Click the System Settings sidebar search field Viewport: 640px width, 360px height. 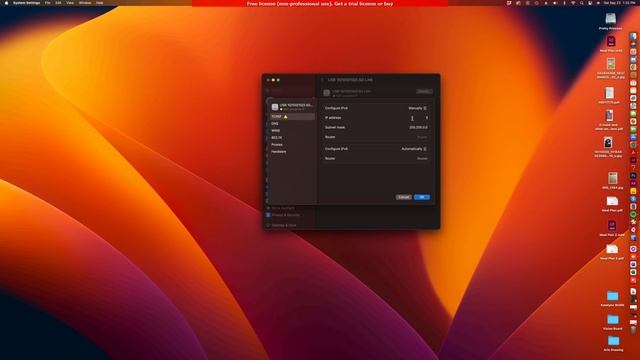tap(290, 90)
